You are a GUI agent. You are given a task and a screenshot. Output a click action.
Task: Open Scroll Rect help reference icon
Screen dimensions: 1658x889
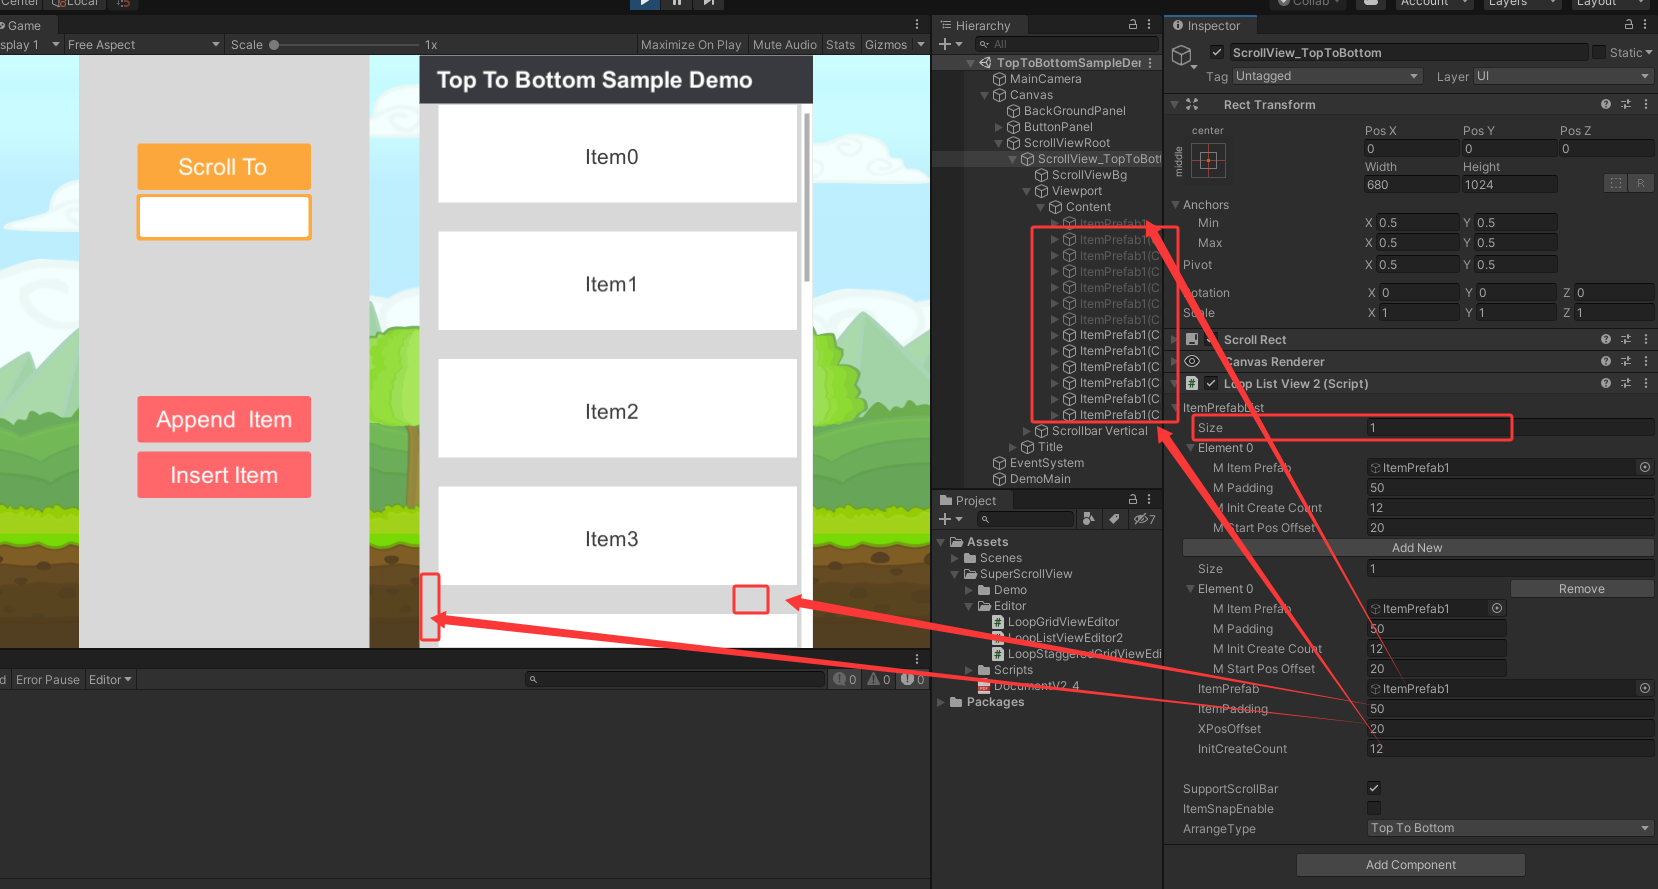click(1606, 339)
